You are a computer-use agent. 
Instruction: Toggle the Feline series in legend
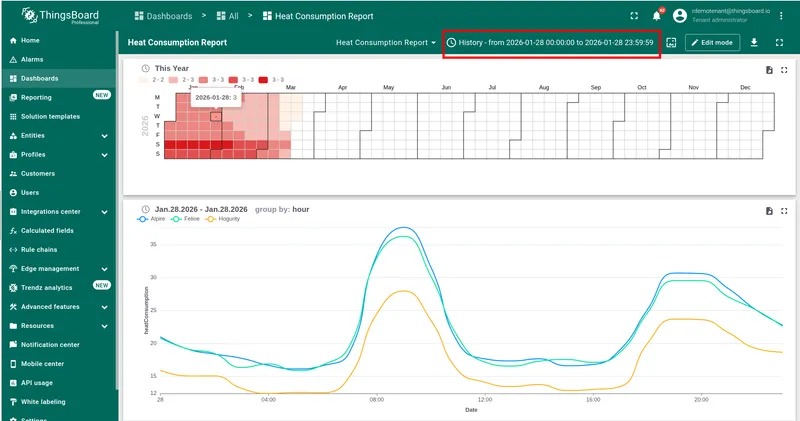[186, 219]
